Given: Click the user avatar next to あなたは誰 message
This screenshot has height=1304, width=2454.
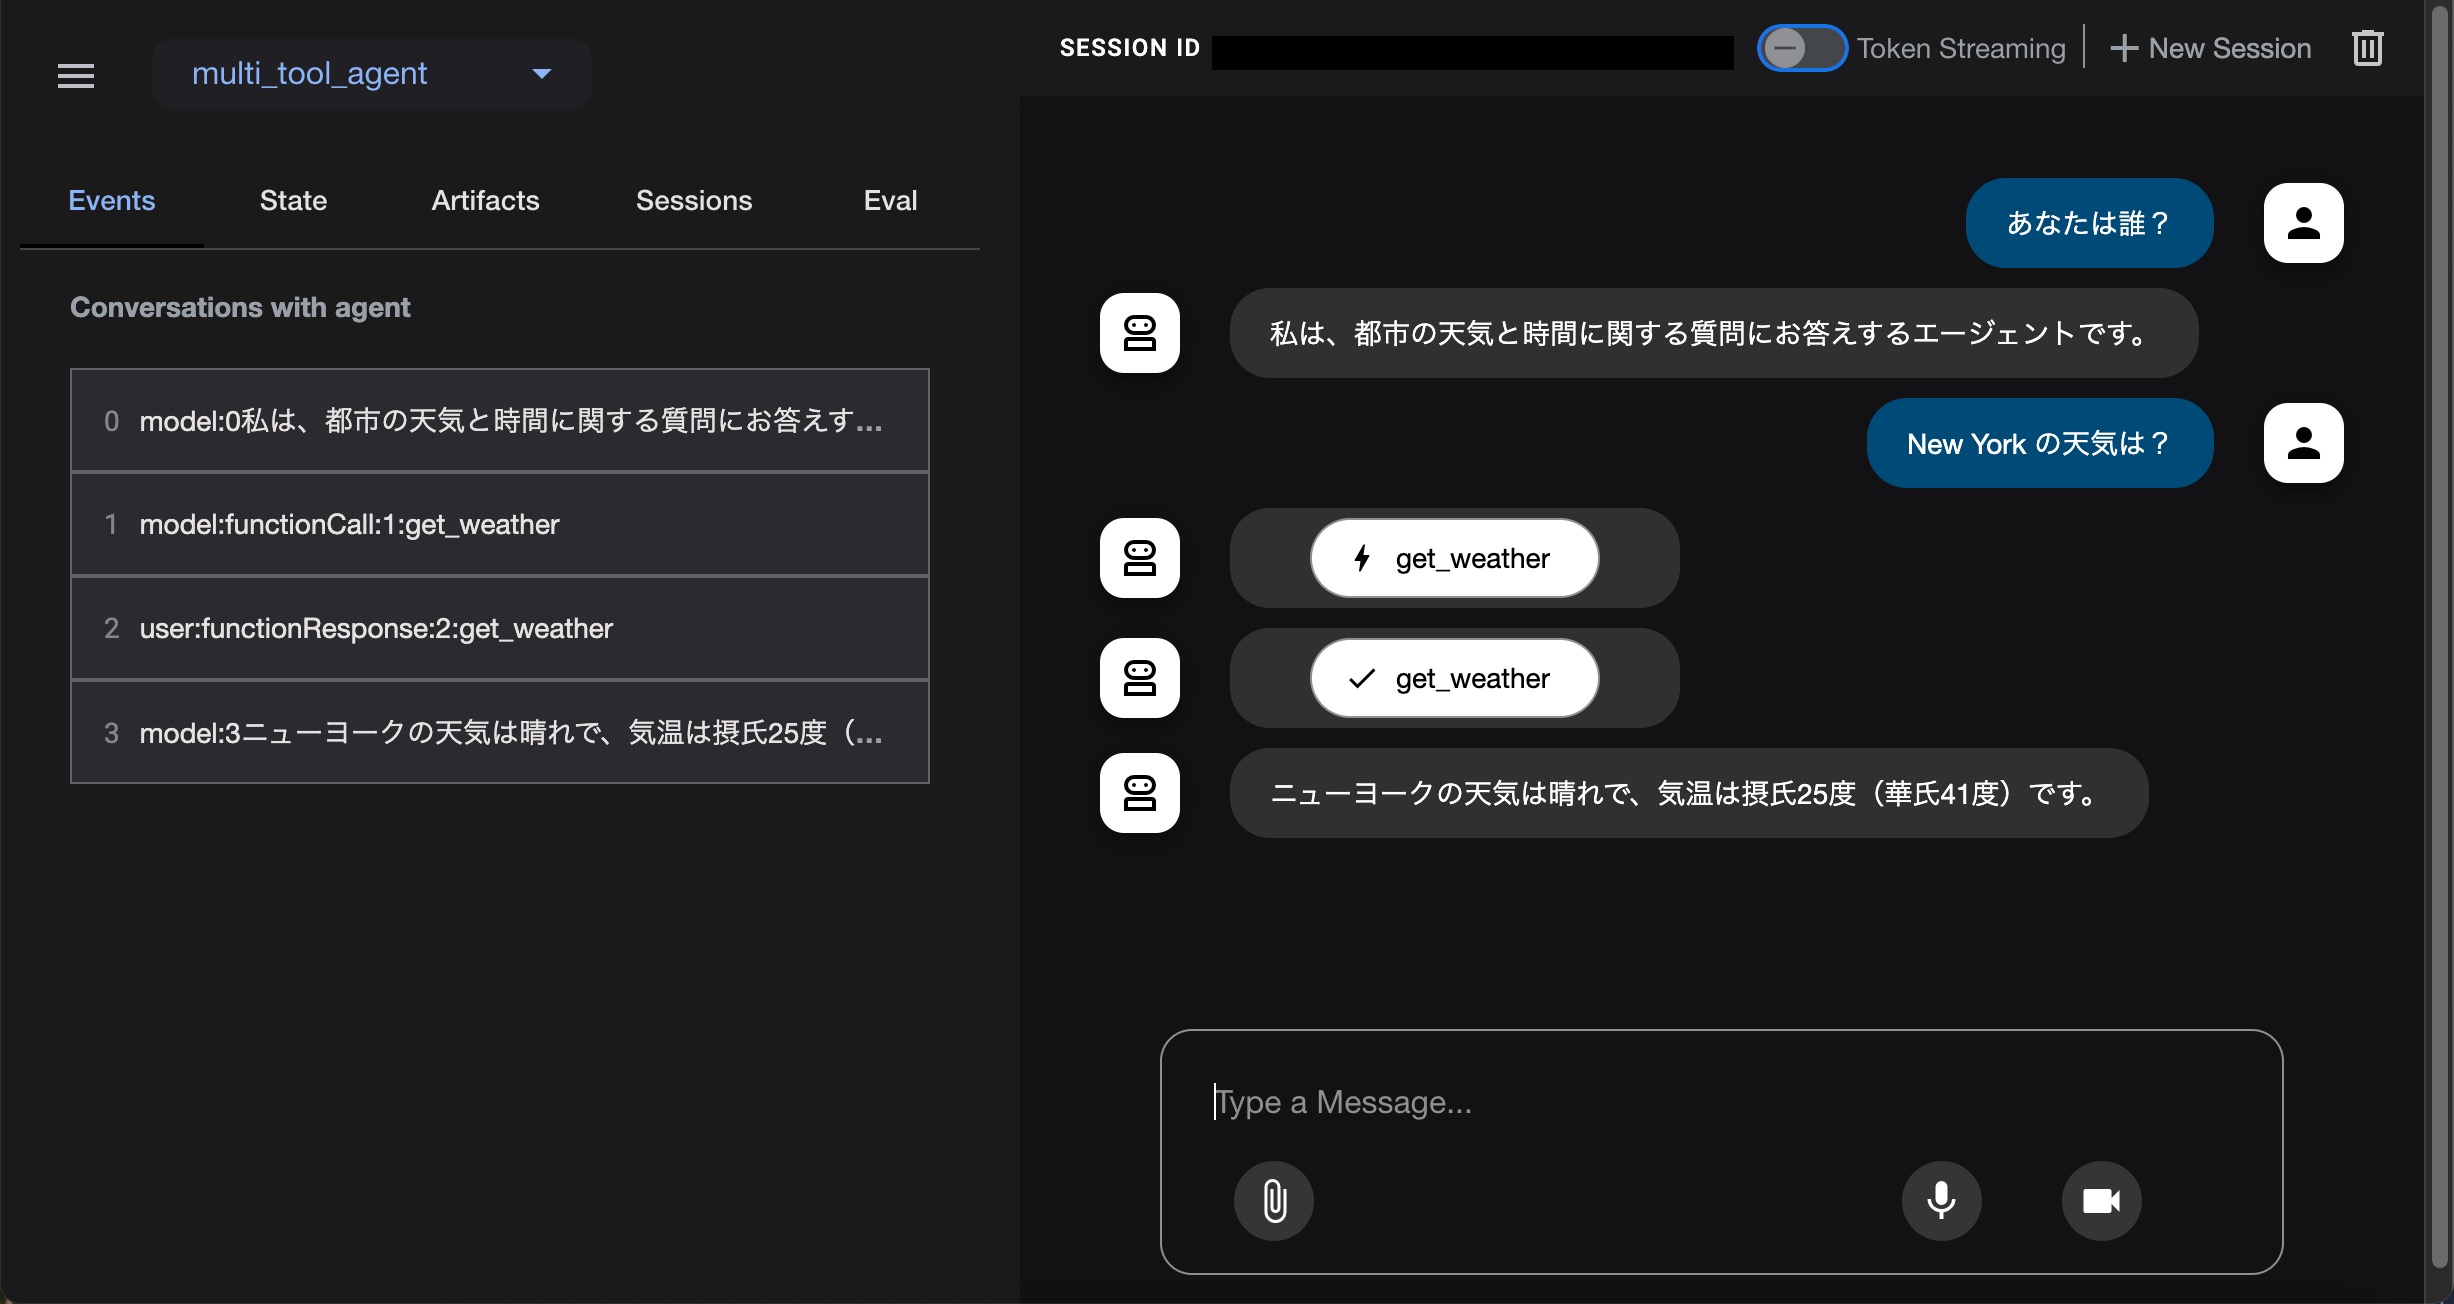Looking at the screenshot, I should (x=2303, y=222).
